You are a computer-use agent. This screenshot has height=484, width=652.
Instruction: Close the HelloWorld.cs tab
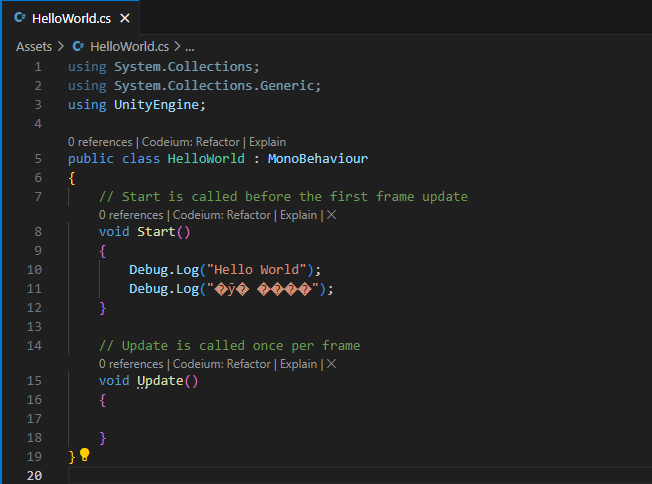pos(125,18)
